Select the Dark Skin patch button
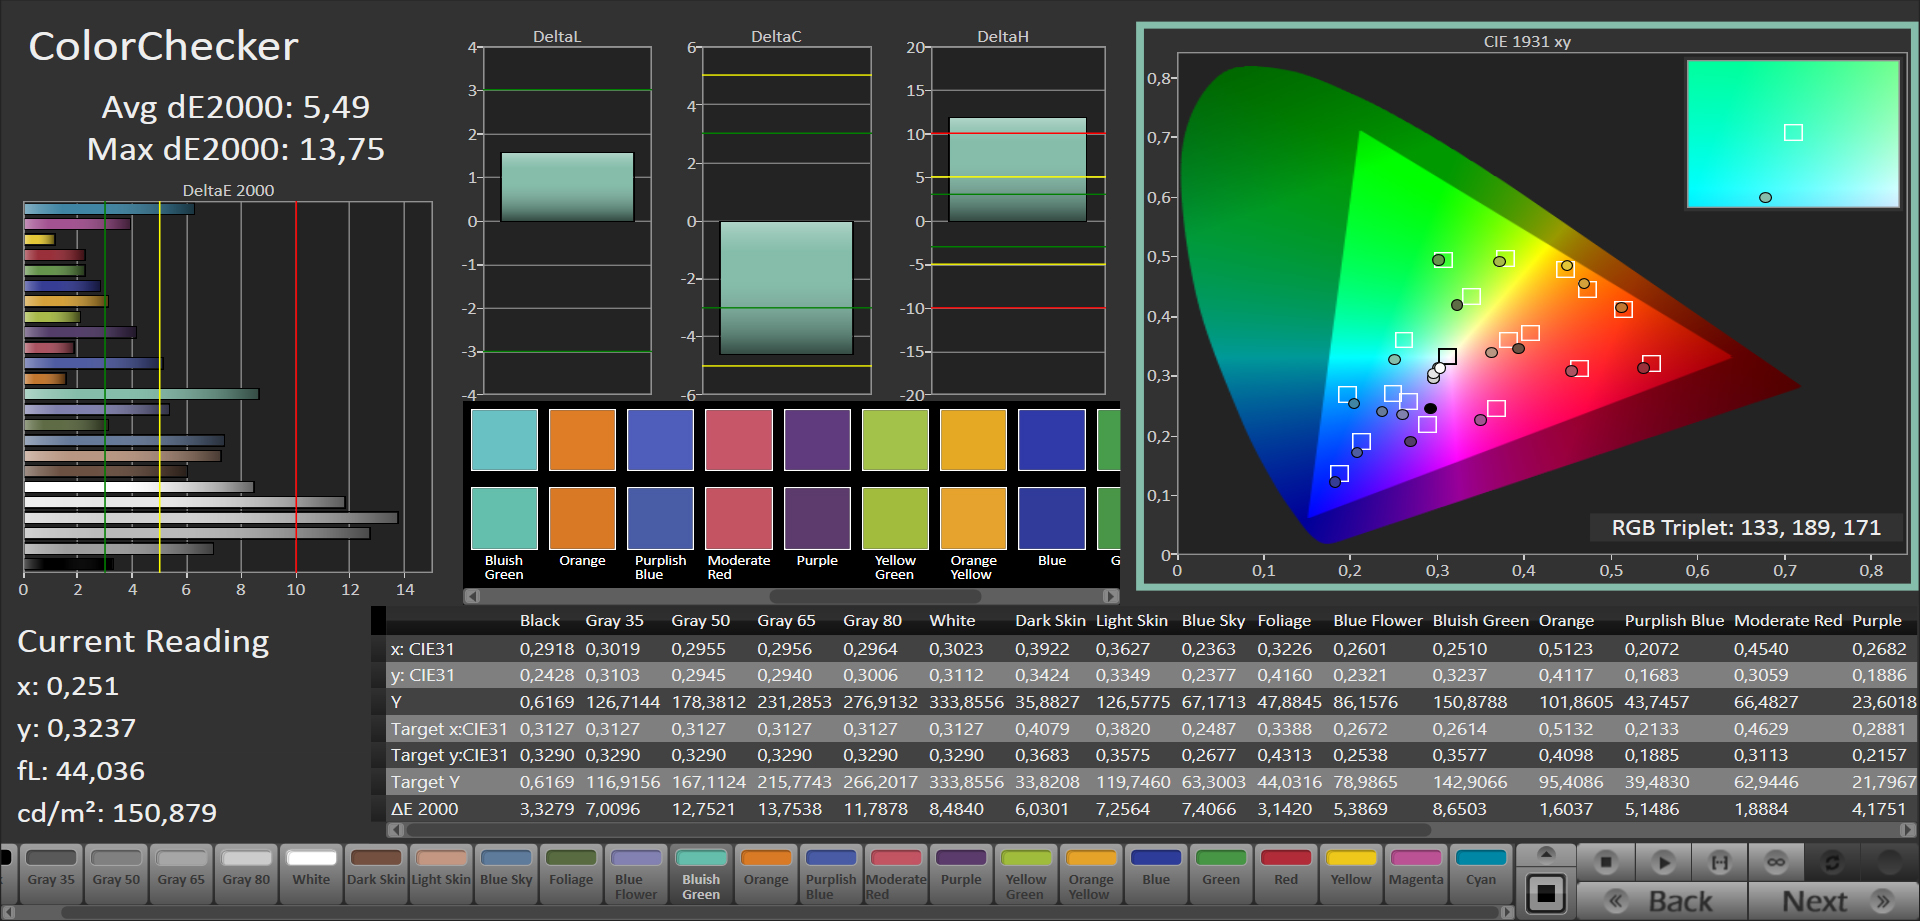1920x921 pixels. coord(376,874)
